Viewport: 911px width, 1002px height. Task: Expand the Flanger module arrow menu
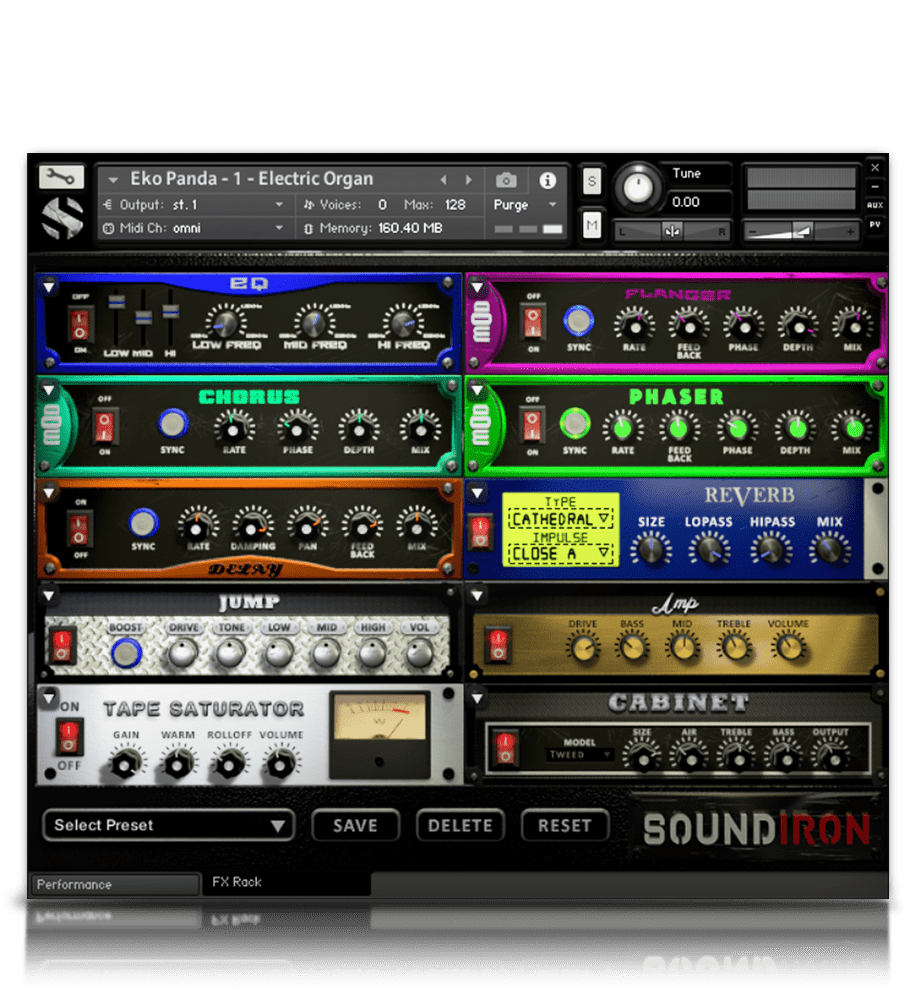click(477, 288)
